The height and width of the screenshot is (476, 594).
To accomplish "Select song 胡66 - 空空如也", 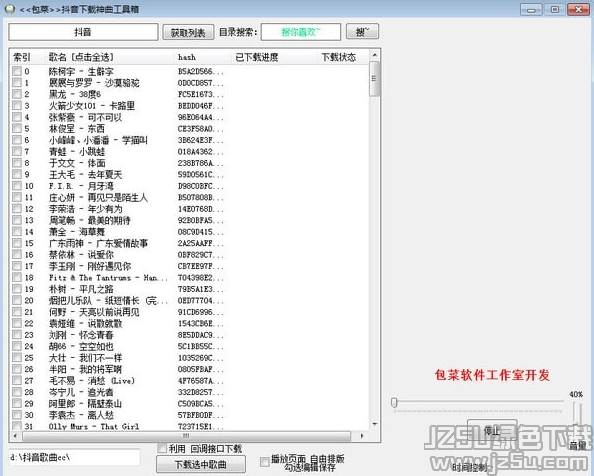I will [81, 346].
